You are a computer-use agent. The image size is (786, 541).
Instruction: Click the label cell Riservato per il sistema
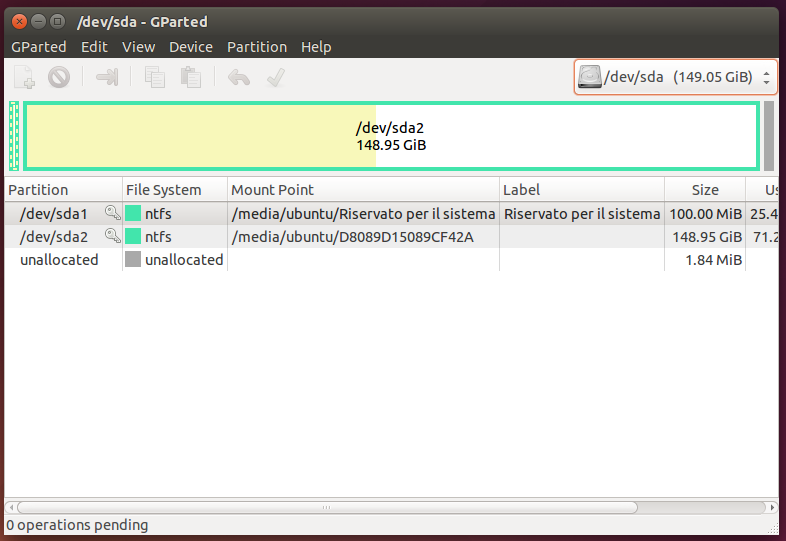coord(582,214)
